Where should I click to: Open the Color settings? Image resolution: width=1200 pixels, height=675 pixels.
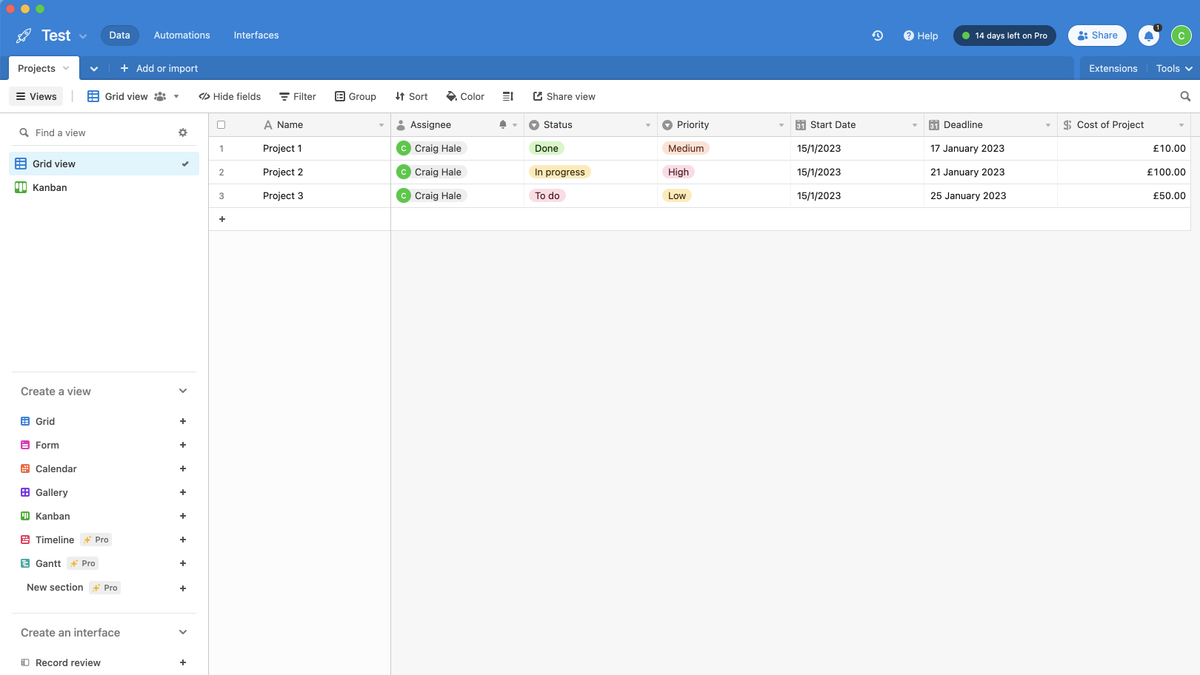point(464,96)
